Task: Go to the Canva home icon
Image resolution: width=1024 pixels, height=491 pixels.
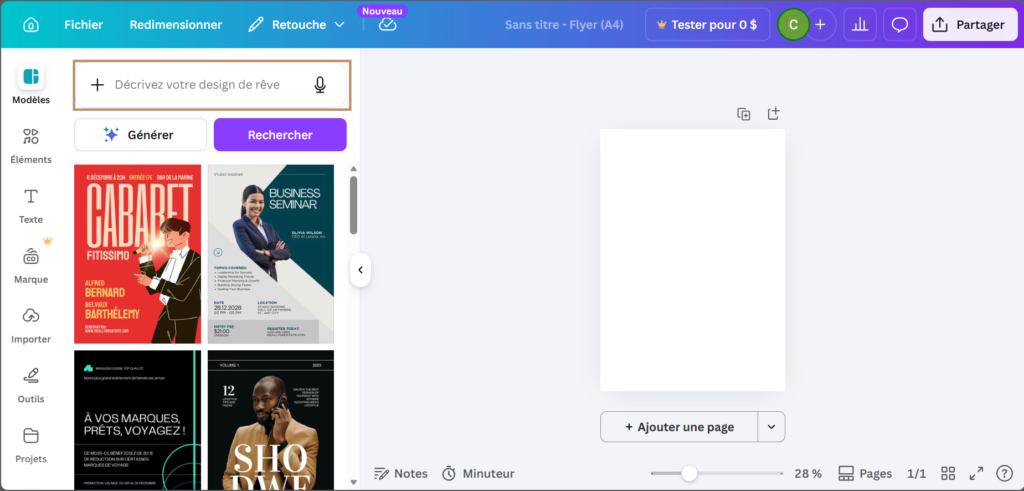Action: point(31,25)
